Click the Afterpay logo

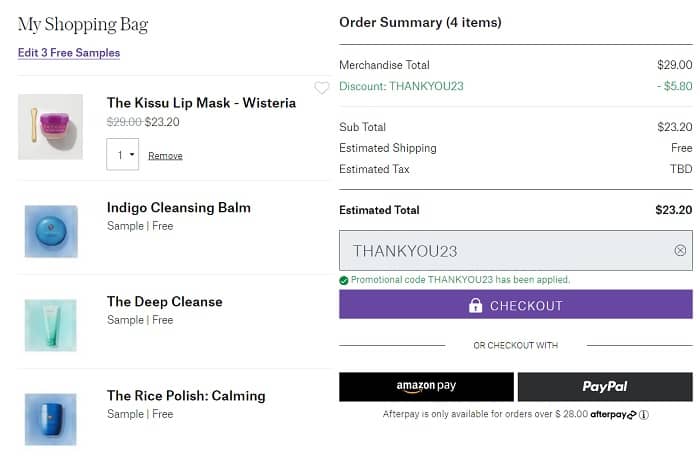tap(612, 415)
